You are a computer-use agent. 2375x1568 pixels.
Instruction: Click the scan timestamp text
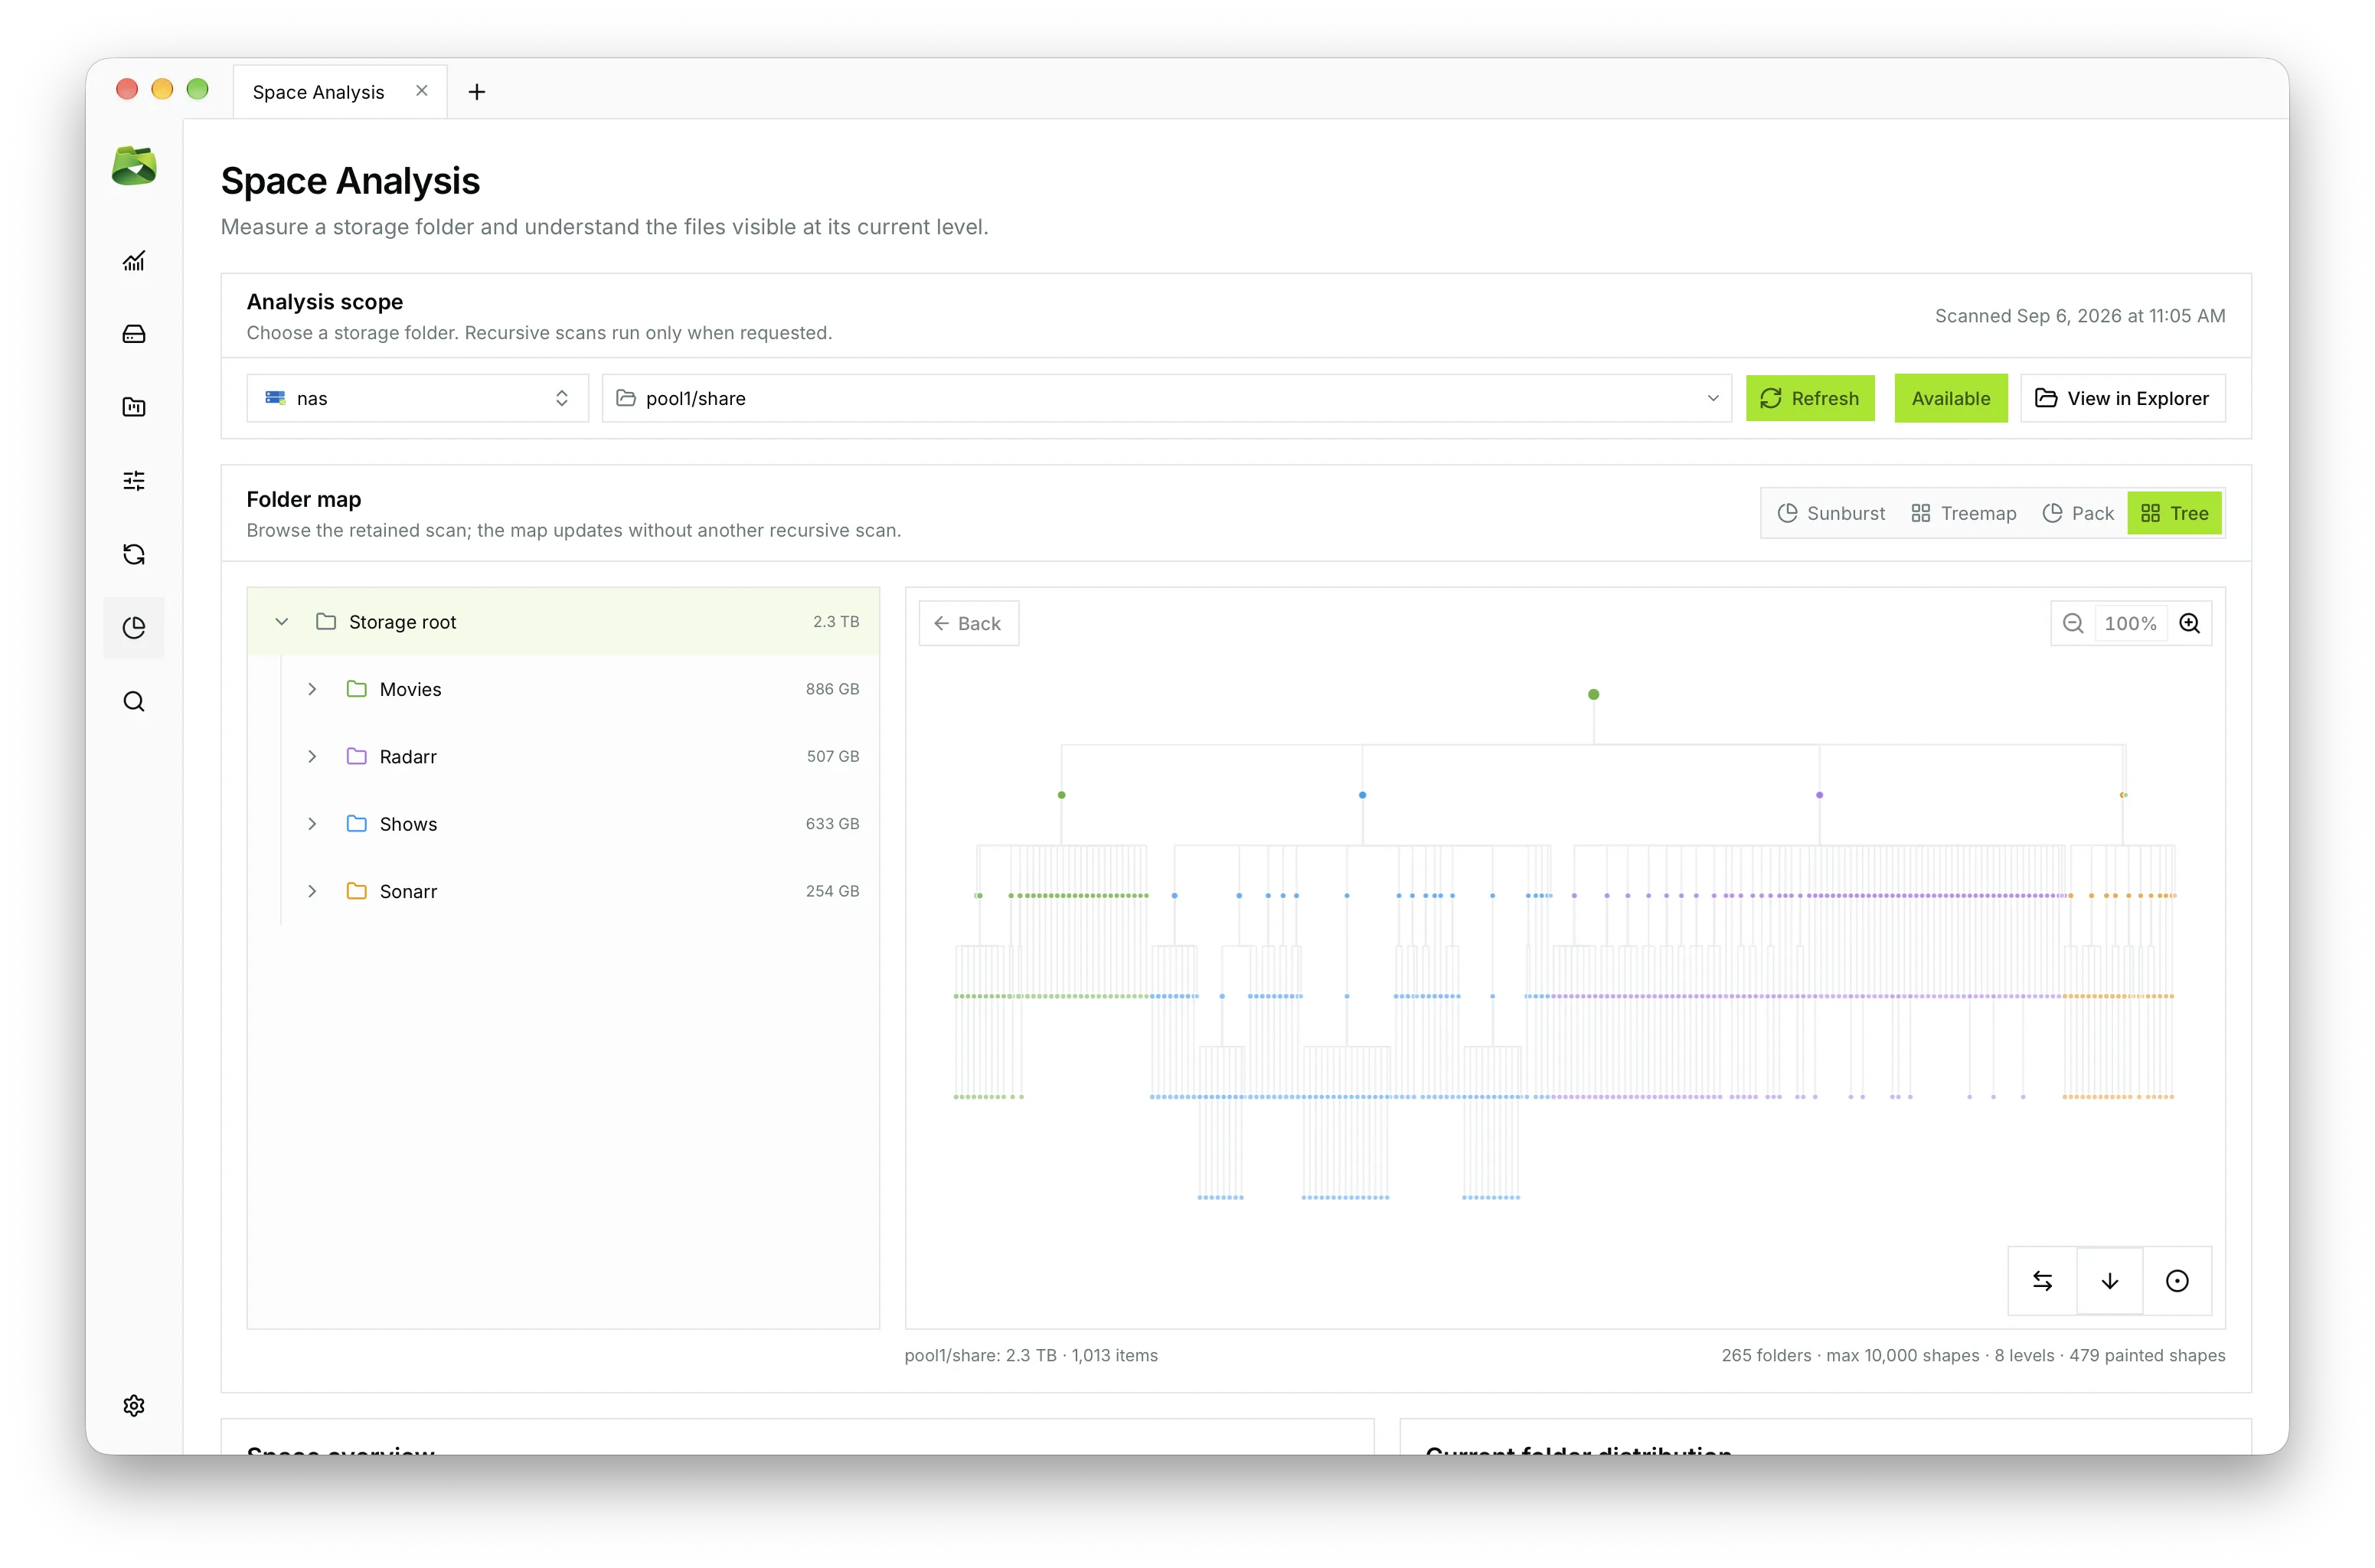click(2080, 316)
